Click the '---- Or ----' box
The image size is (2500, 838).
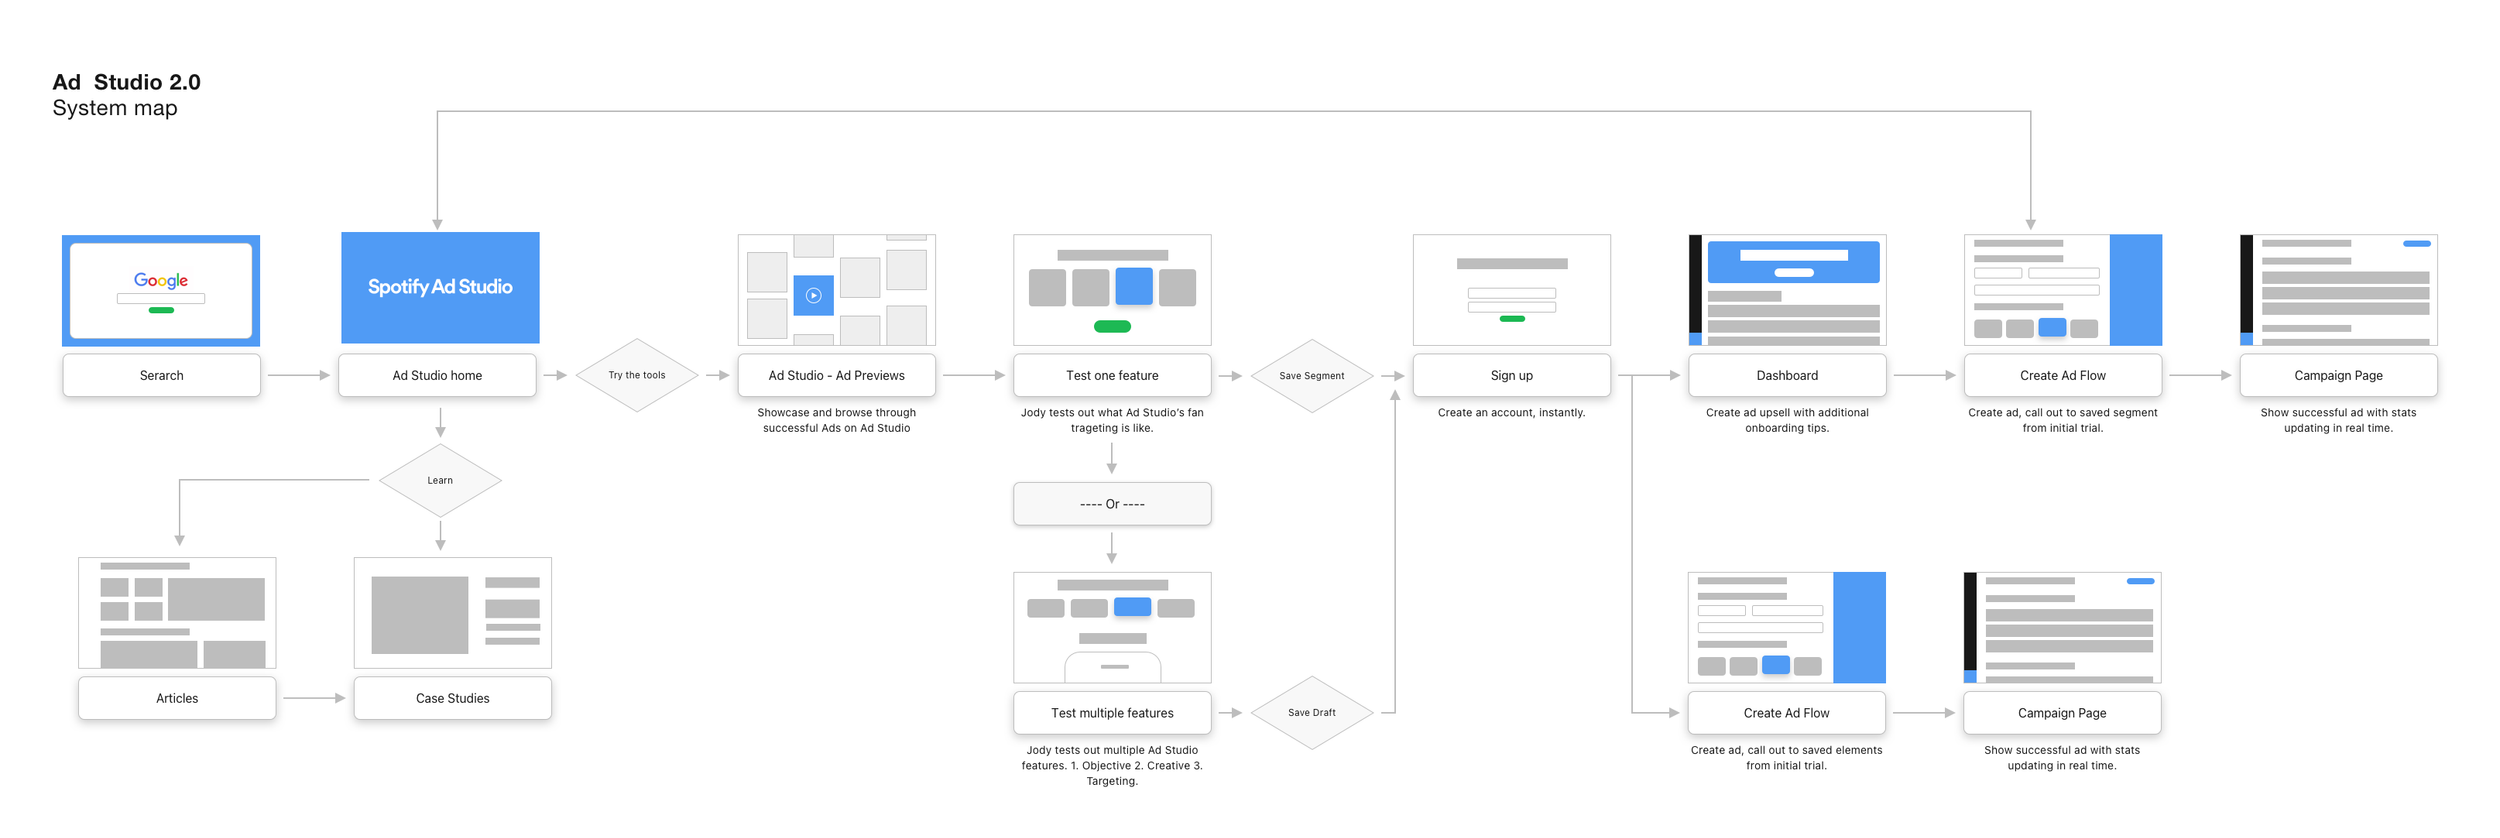[1112, 504]
